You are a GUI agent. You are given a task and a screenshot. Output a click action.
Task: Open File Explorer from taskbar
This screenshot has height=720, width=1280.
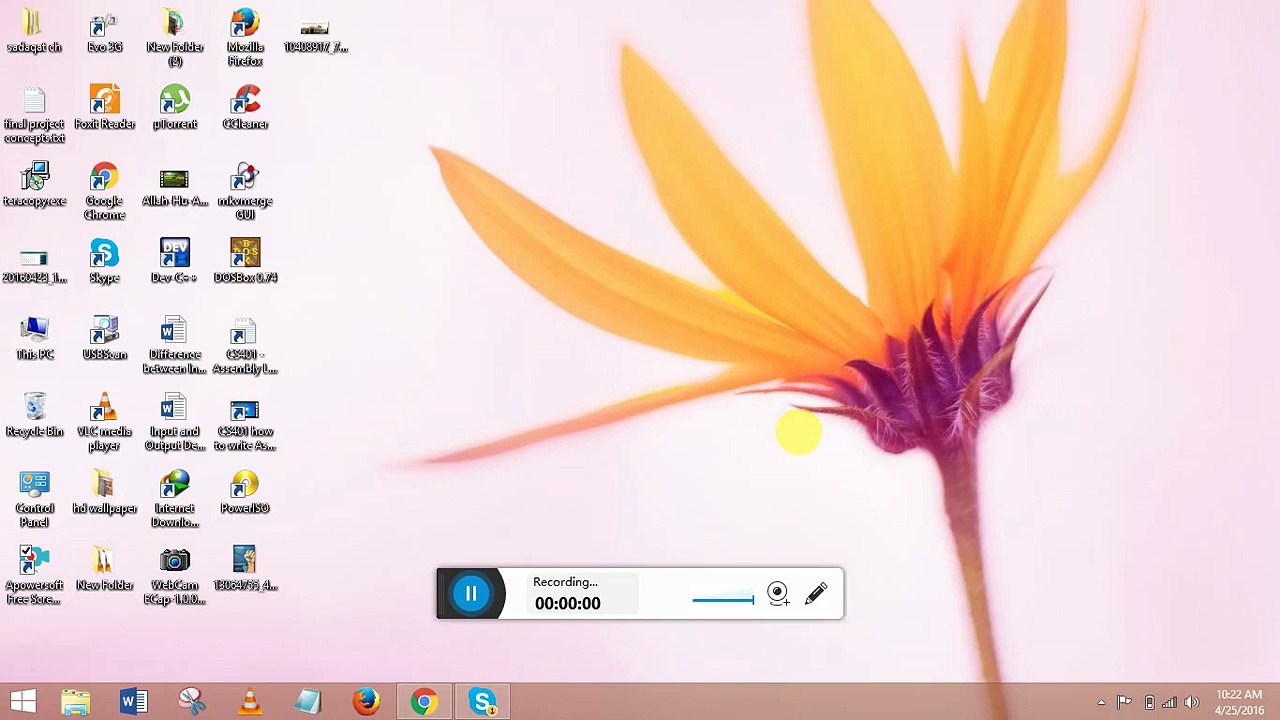coord(75,702)
